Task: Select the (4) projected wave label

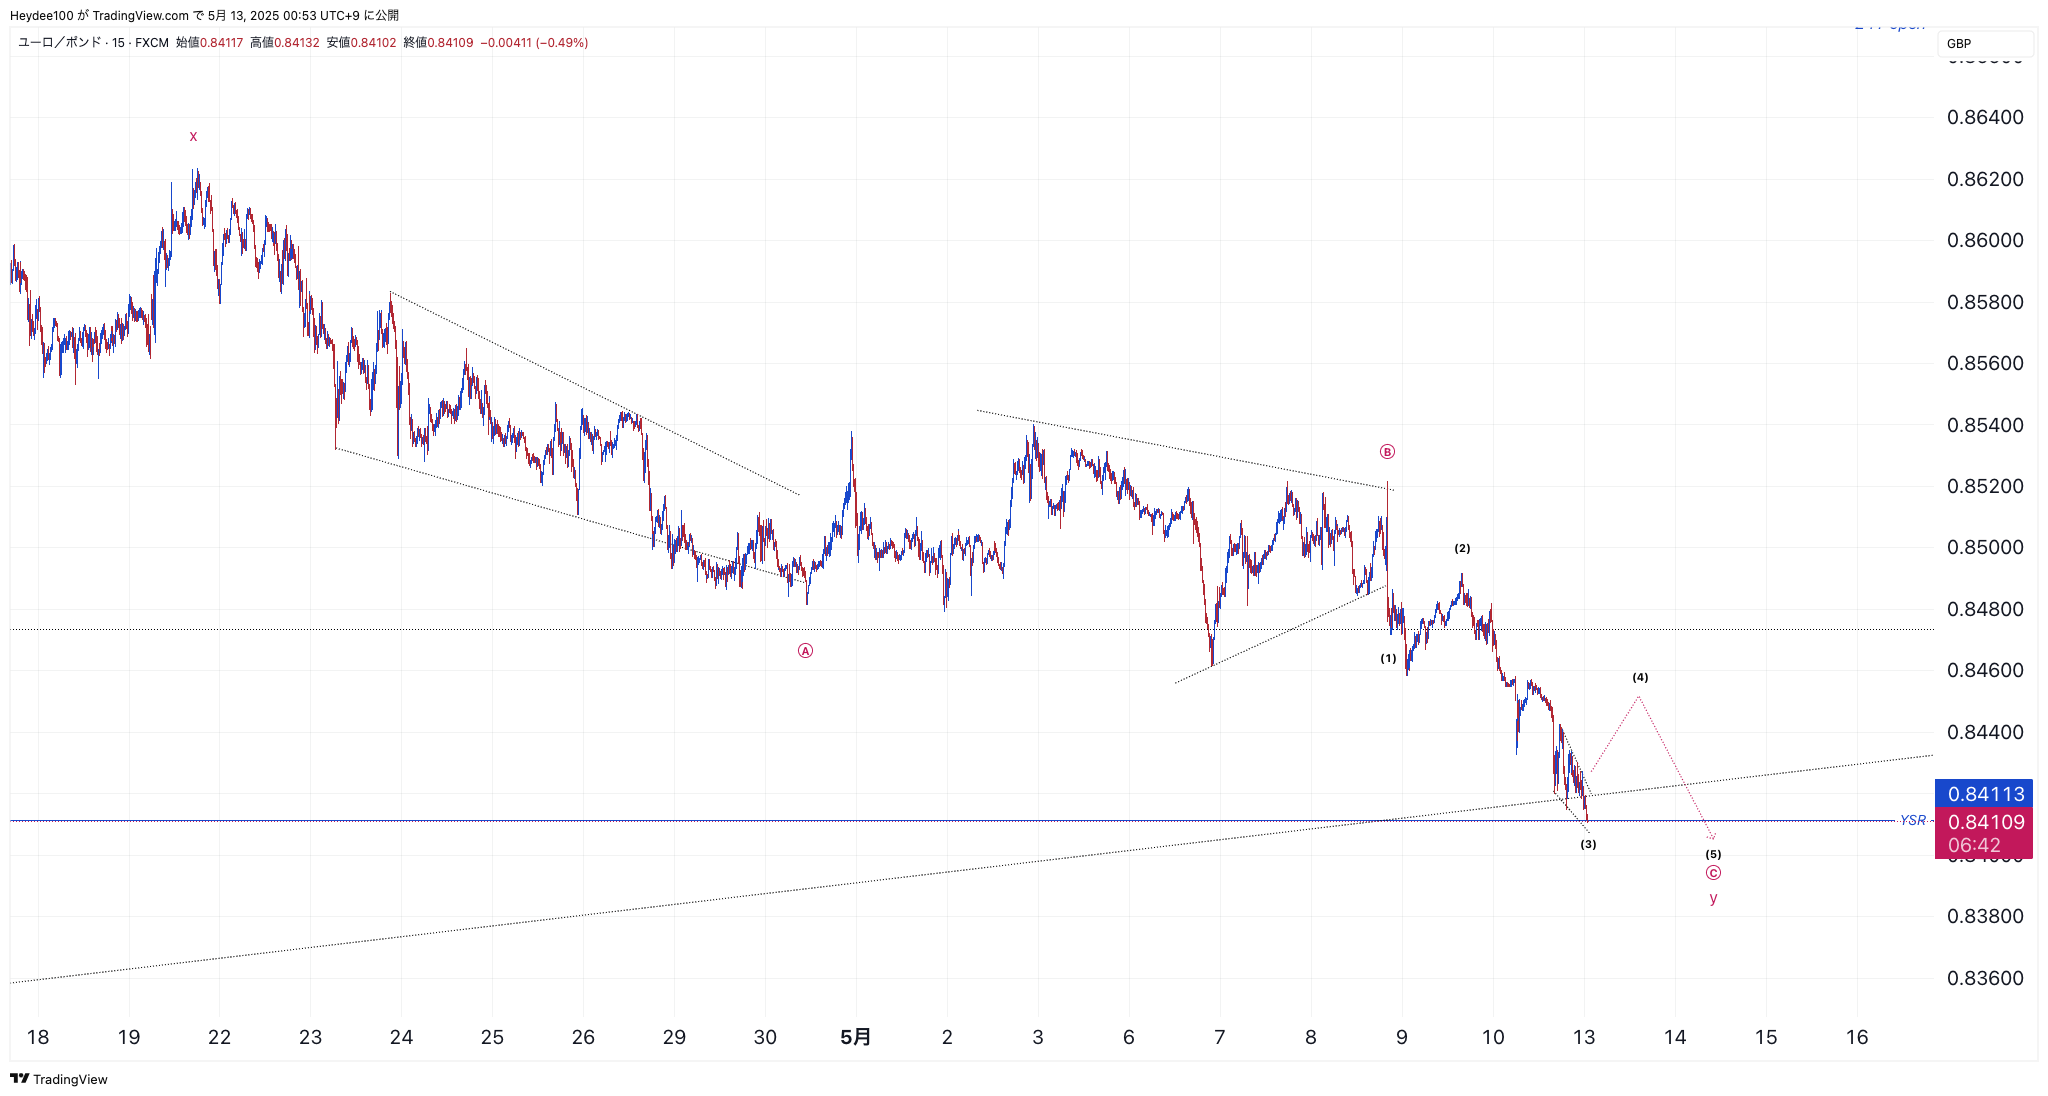Action: point(1640,677)
